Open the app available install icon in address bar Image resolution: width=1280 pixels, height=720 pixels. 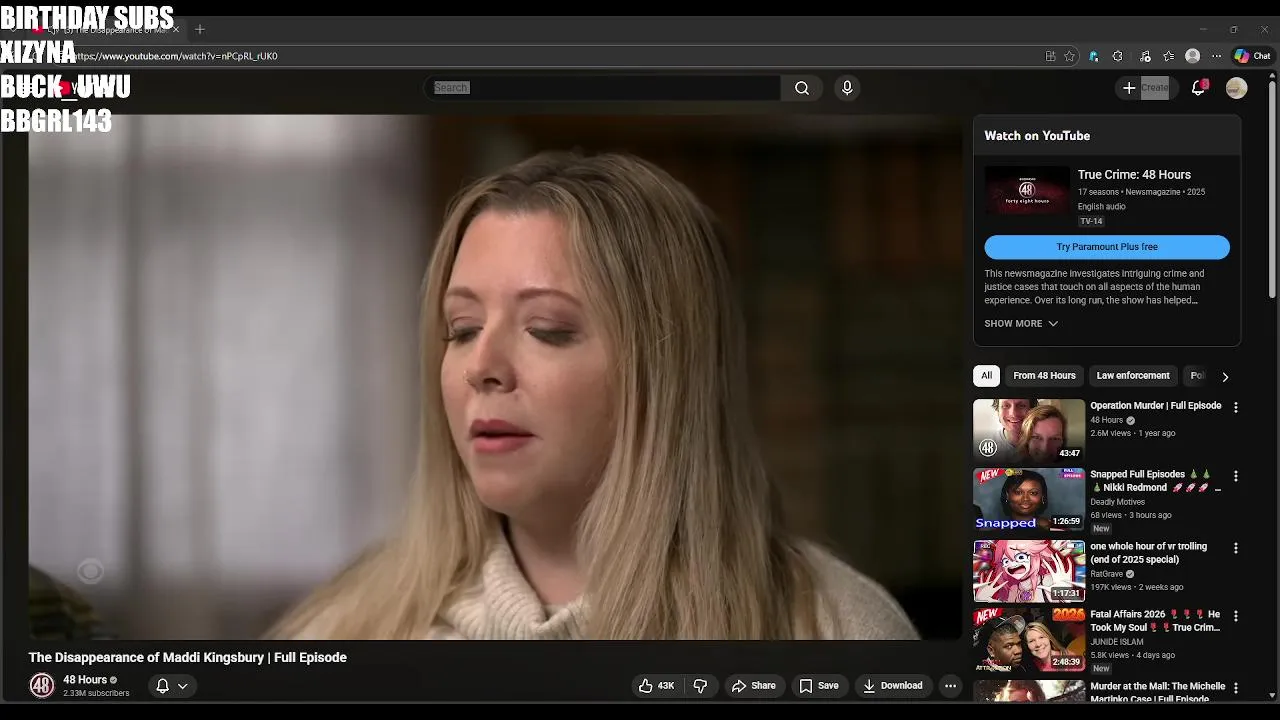pos(1050,56)
